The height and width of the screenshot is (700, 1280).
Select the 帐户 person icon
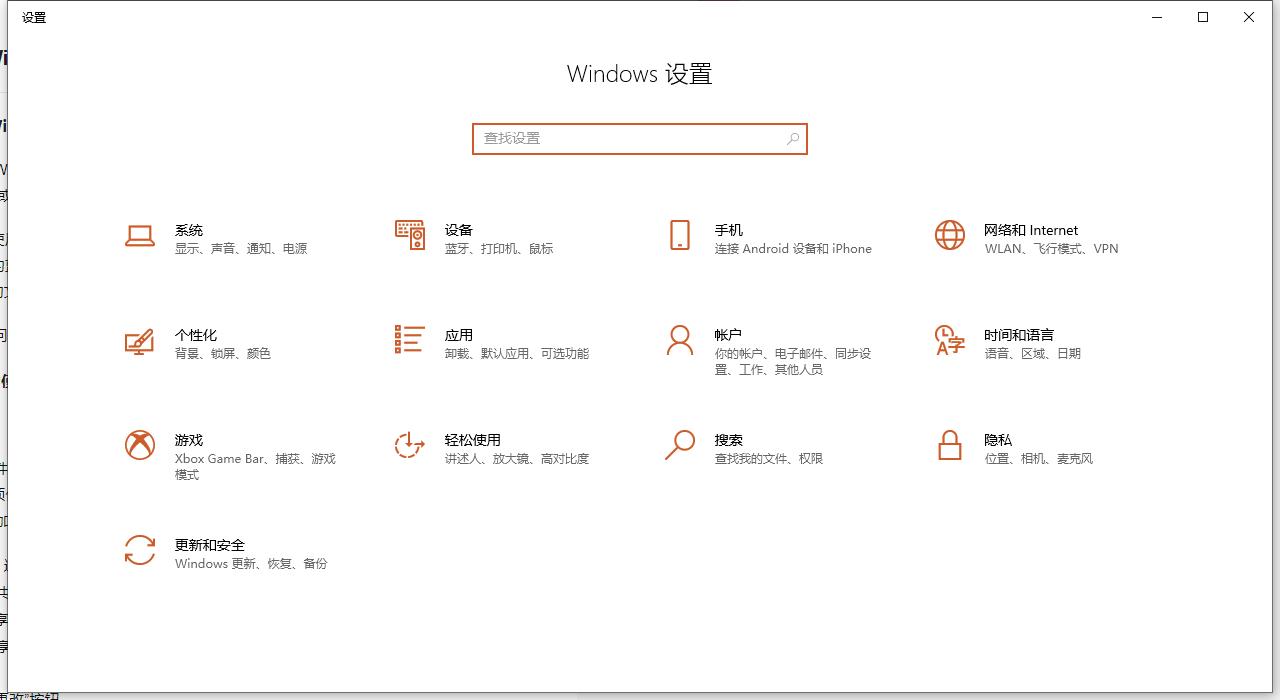pyautogui.click(x=680, y=342)
